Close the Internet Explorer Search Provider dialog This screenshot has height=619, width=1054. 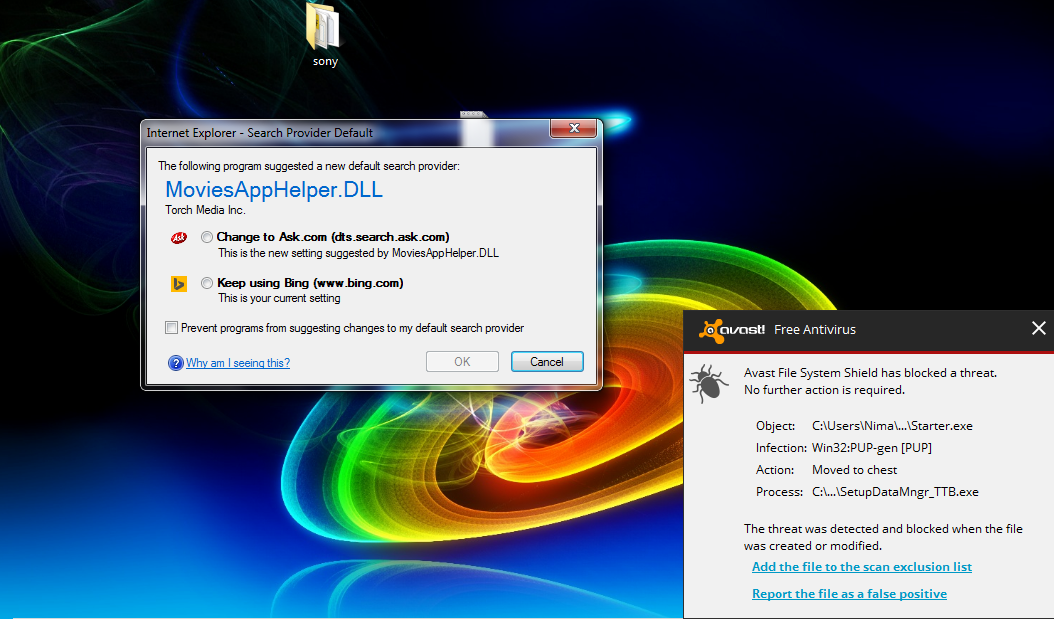(x=573, y=128)
